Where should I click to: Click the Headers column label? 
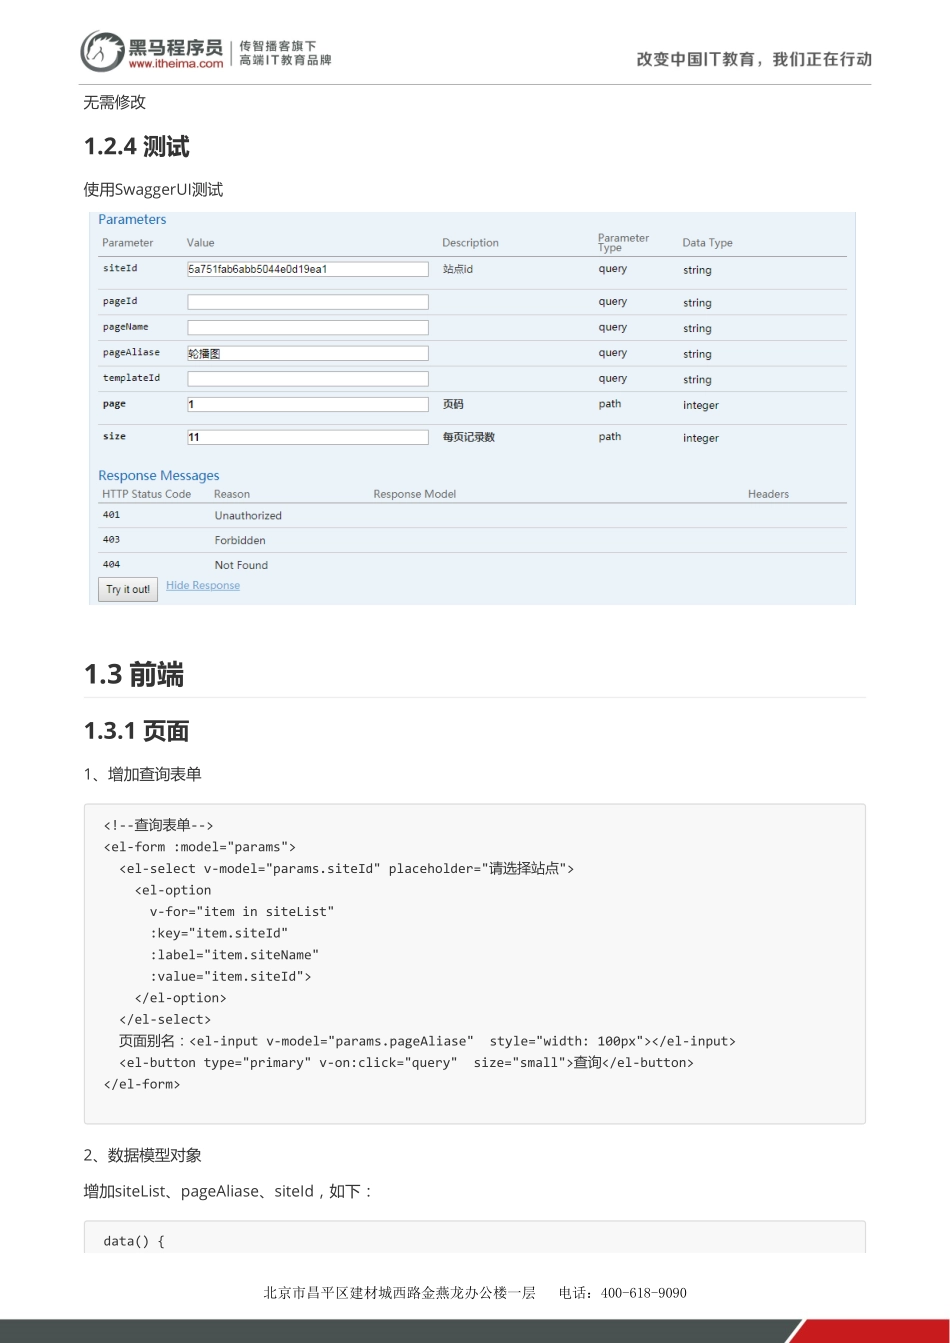click(768, 494)
